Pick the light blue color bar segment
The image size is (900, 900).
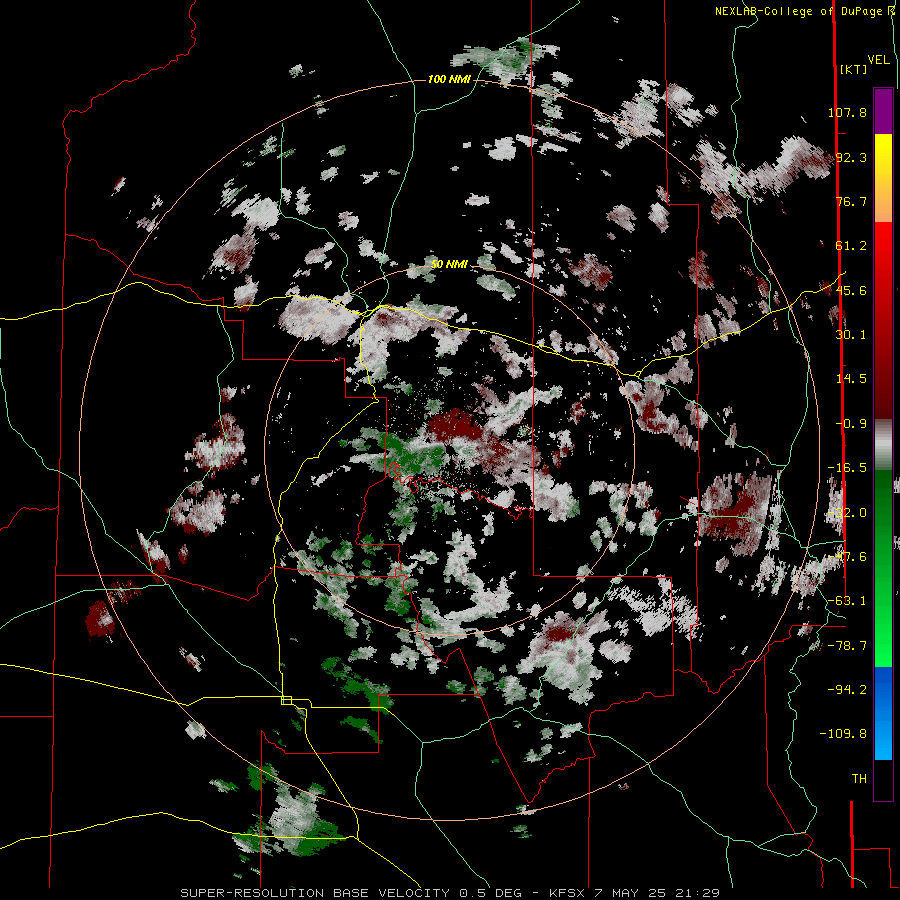883,740
